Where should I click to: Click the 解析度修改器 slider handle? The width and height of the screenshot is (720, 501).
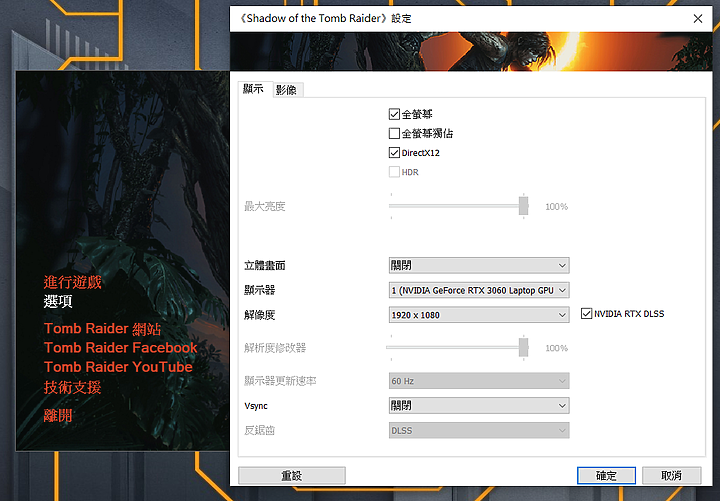click(523, 347)
